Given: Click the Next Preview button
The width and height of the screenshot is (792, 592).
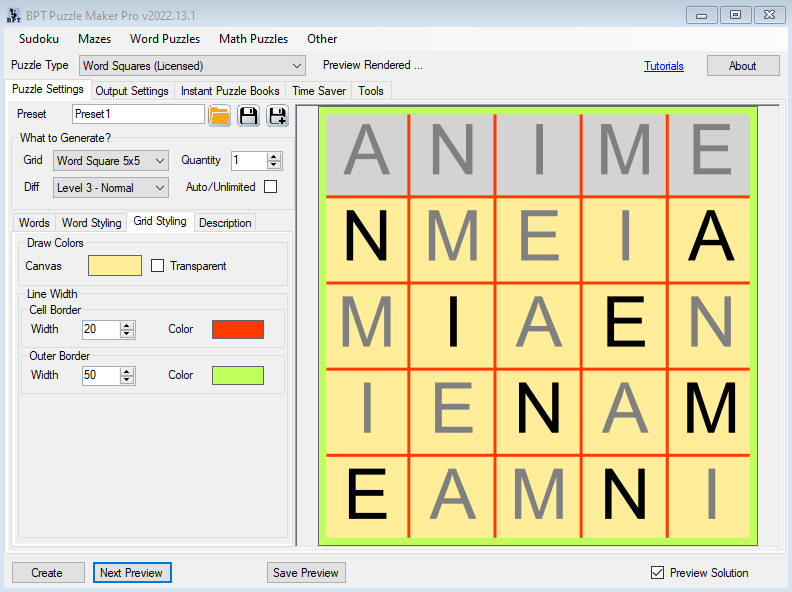Looking at the screenshot, I should tap(132, 573).
